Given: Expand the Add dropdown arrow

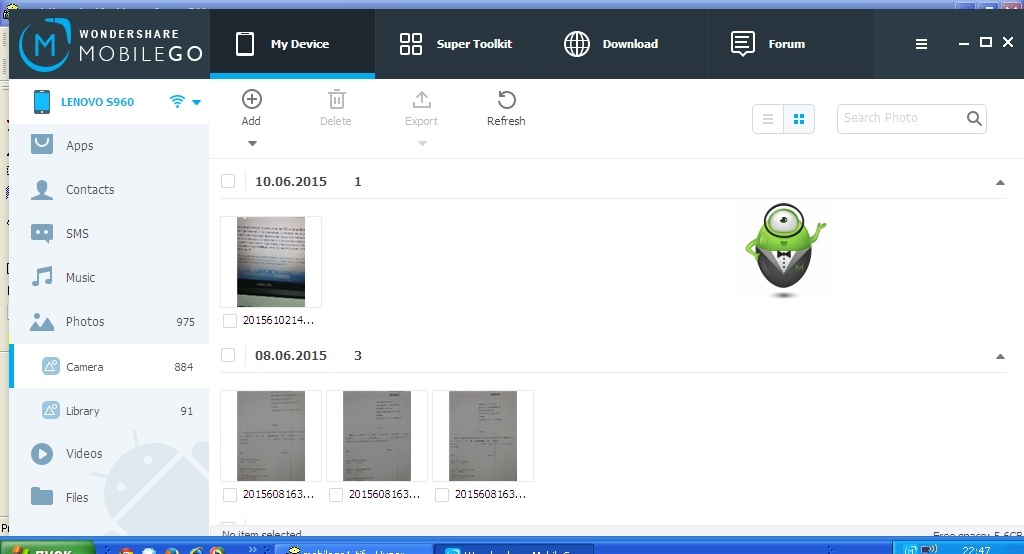Looking at the screenshot, I should pyautogui.click(x=252, y=143).
